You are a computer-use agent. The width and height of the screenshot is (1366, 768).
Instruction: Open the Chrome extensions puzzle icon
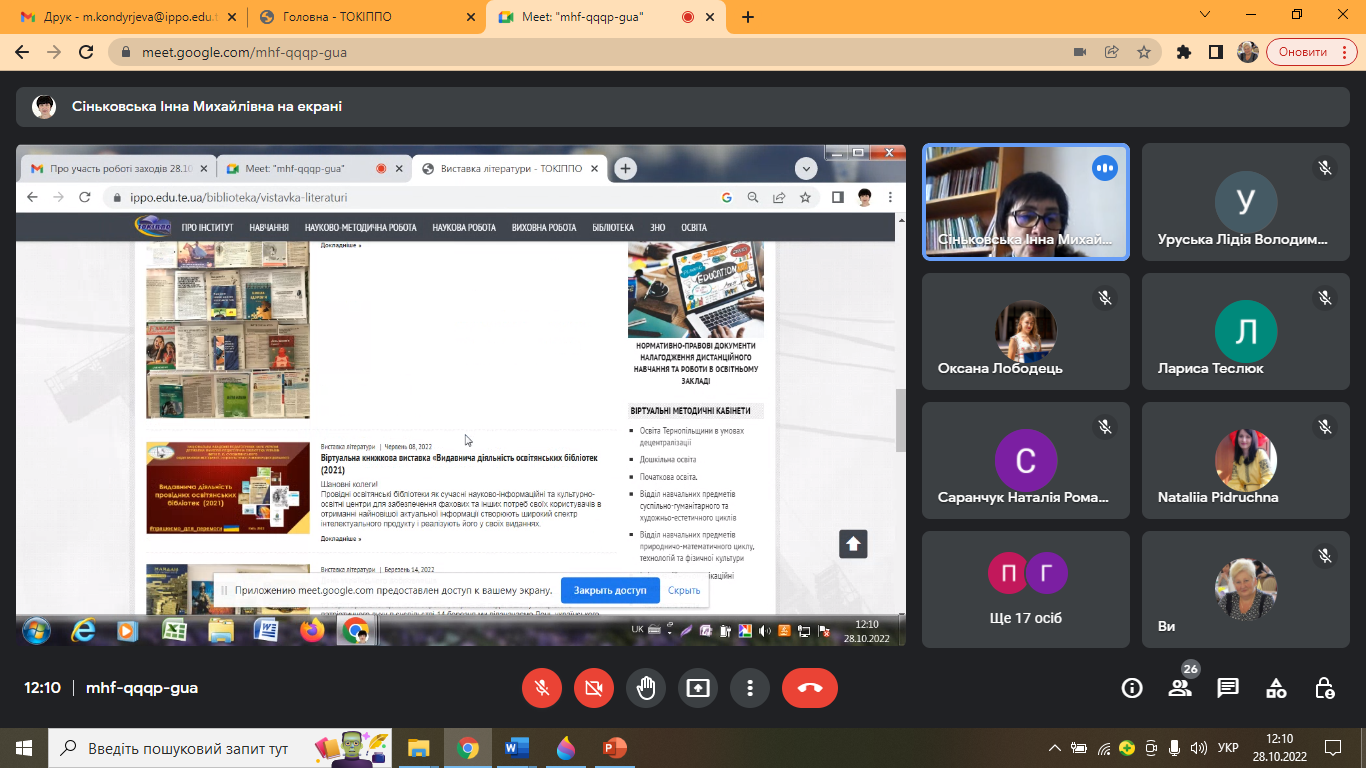click(1185, 52)
